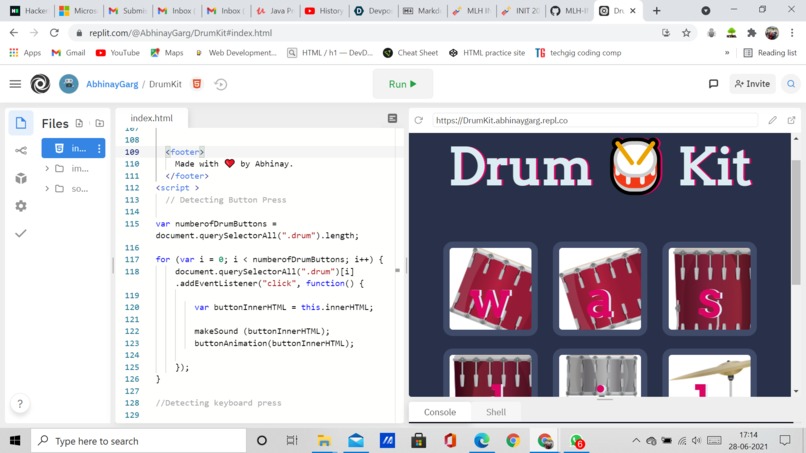Reload the browser page
The width and height of the screenshot is (806, 453).
(54, 33)
